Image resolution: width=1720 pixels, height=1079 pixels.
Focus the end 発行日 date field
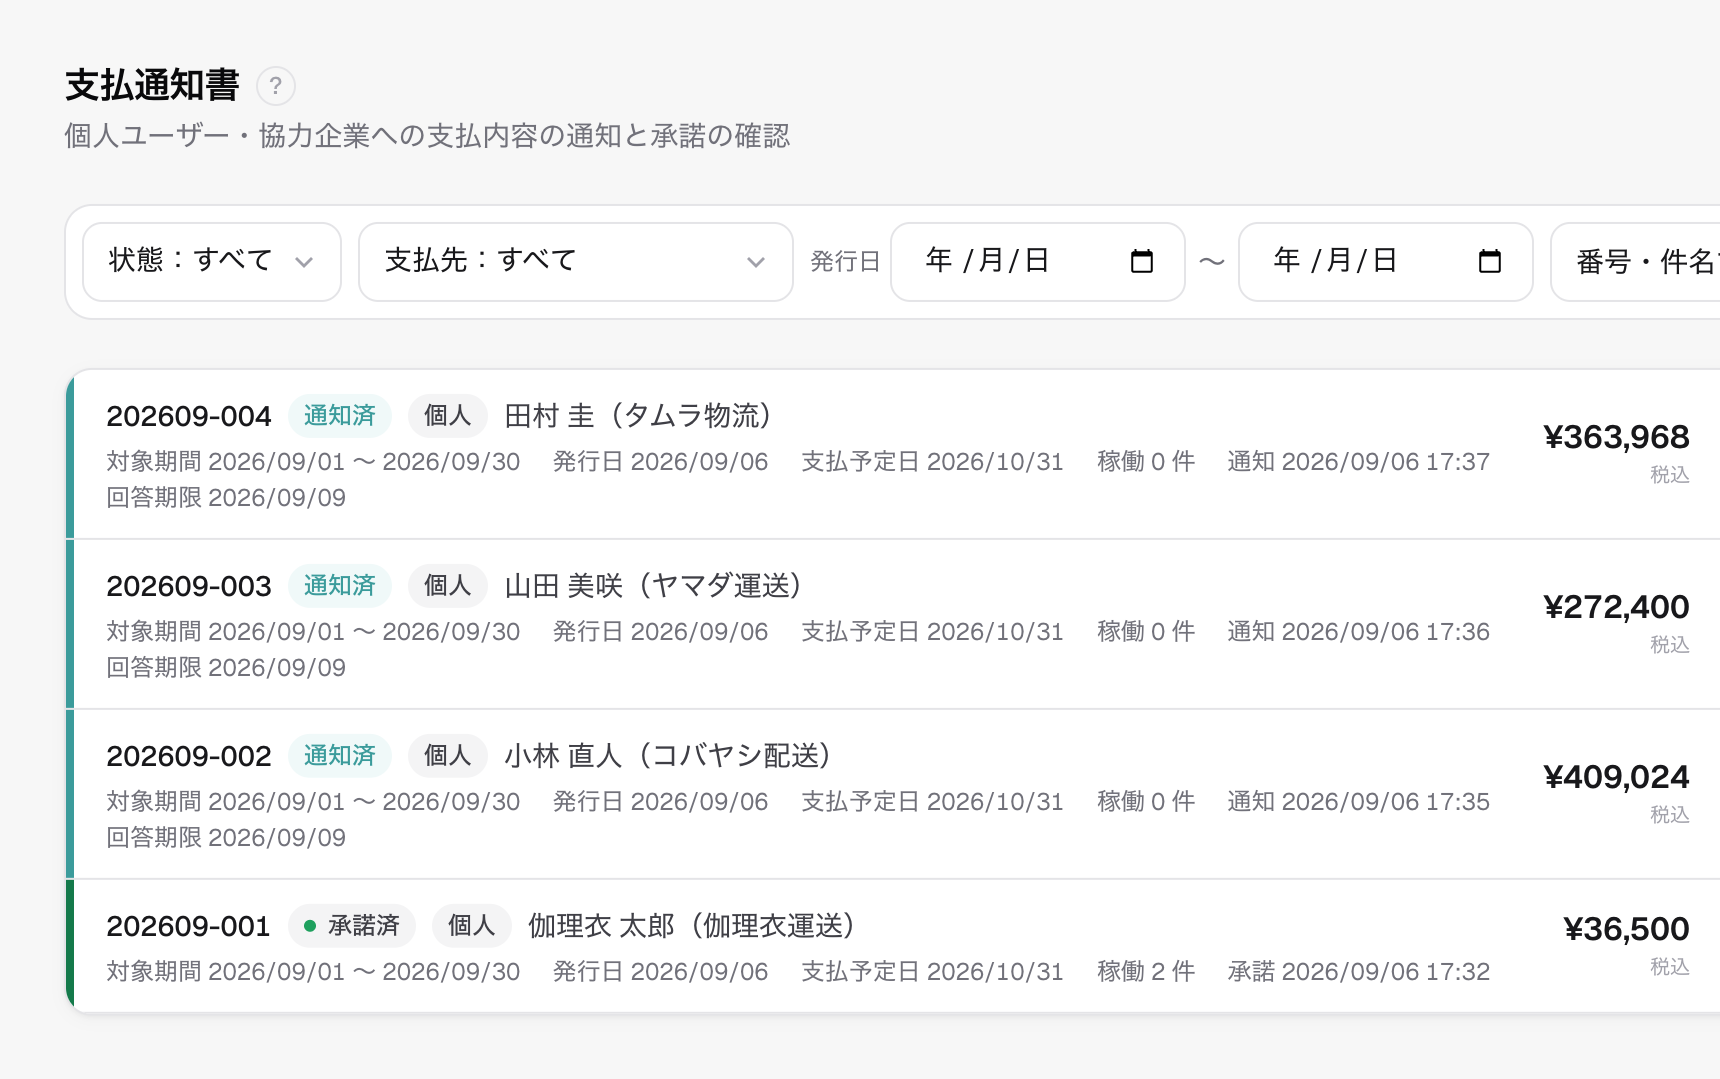click(x=1386, y=262)
